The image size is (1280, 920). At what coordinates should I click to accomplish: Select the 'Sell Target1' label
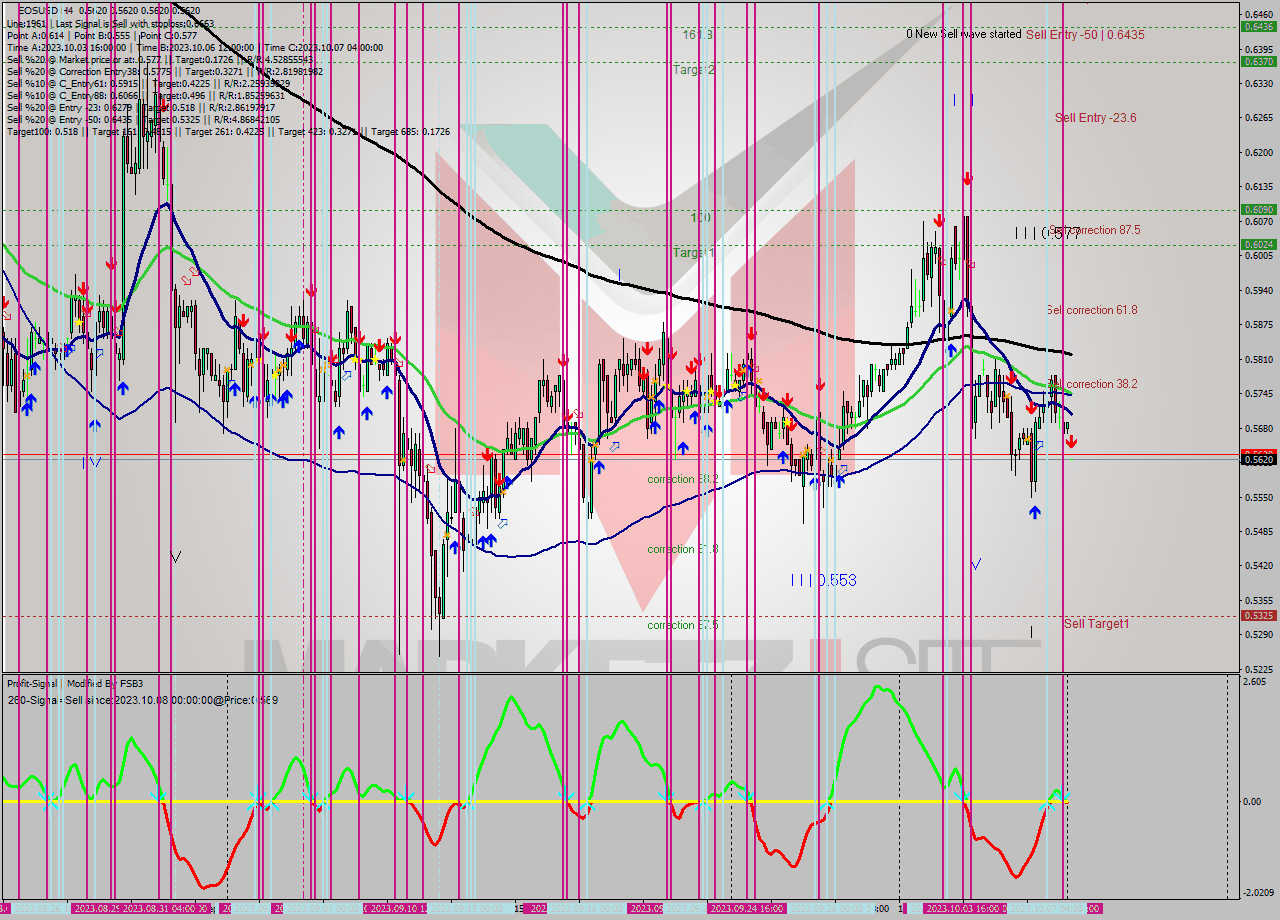pos(1096,624)
